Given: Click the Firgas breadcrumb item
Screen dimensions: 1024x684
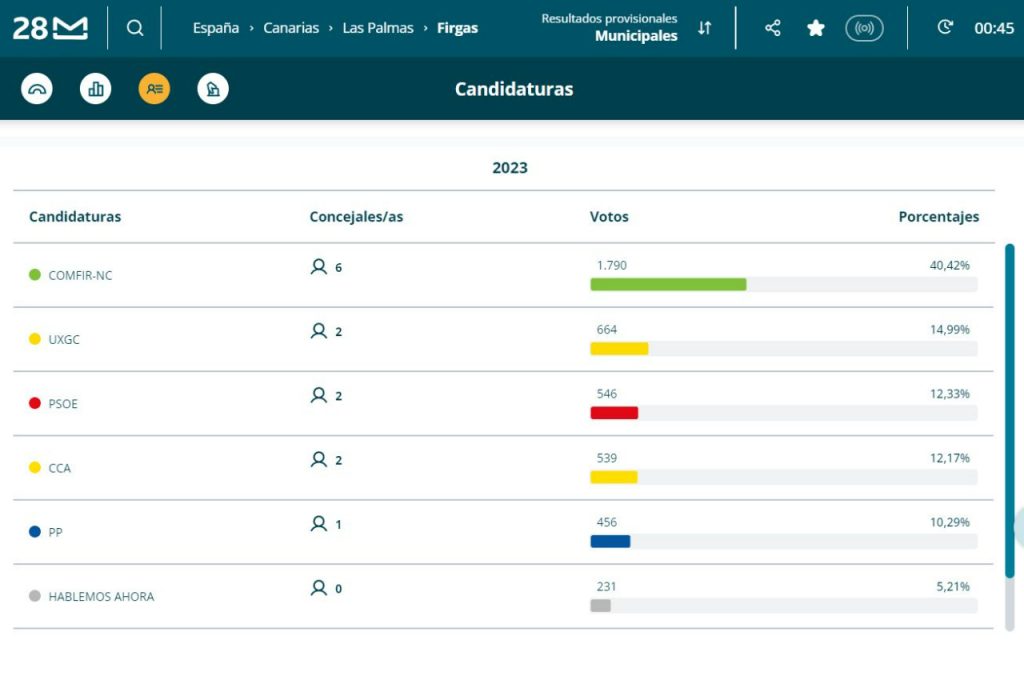Looking at the screenshot, I should click(x=457, y=28).
